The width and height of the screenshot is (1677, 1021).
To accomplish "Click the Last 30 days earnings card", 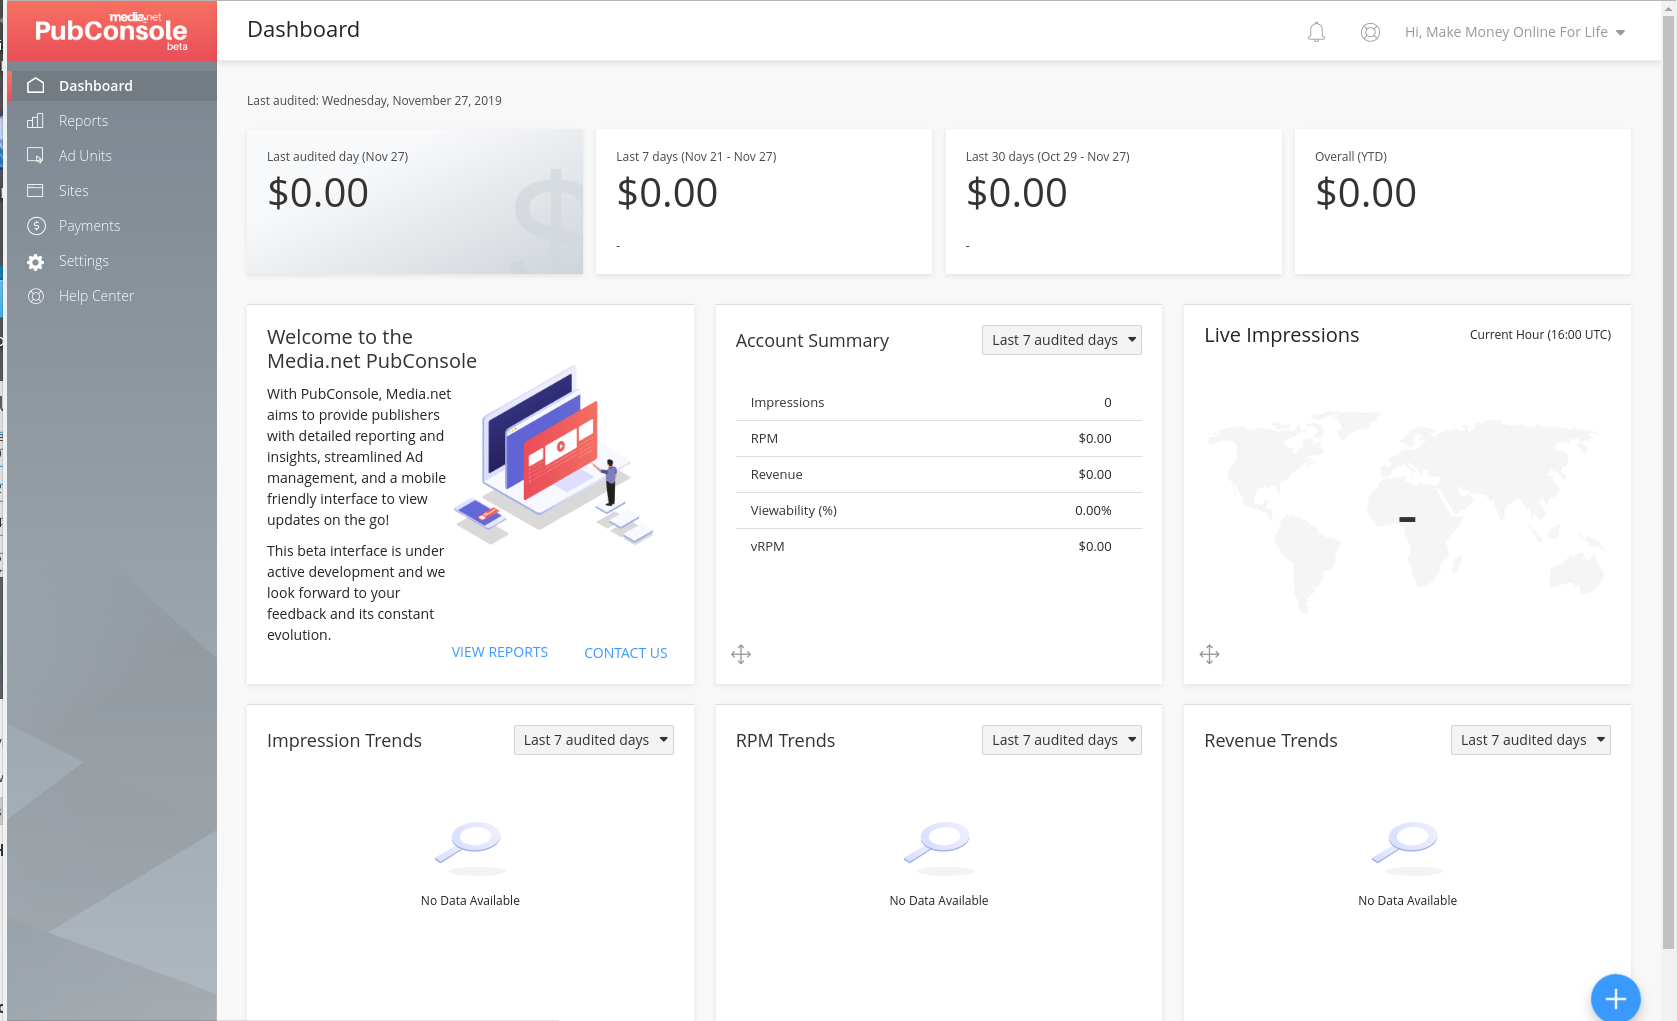I will [x=1113, y=201].
